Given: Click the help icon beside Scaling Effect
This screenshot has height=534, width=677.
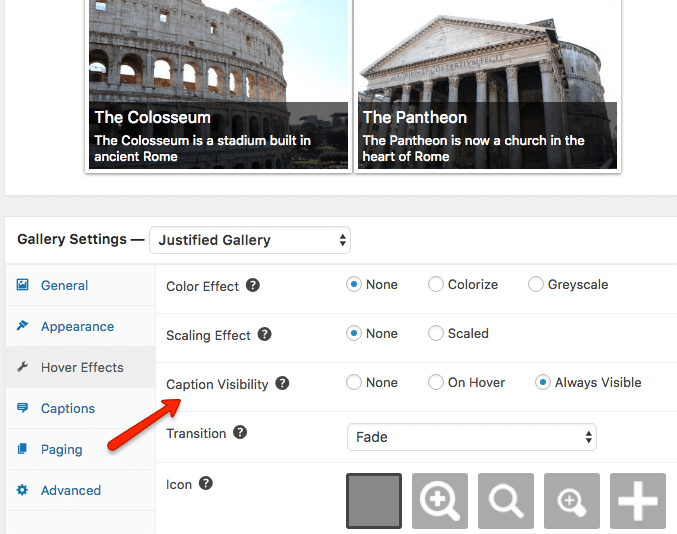Looking at the screenshot, I should tap(264, 334).
